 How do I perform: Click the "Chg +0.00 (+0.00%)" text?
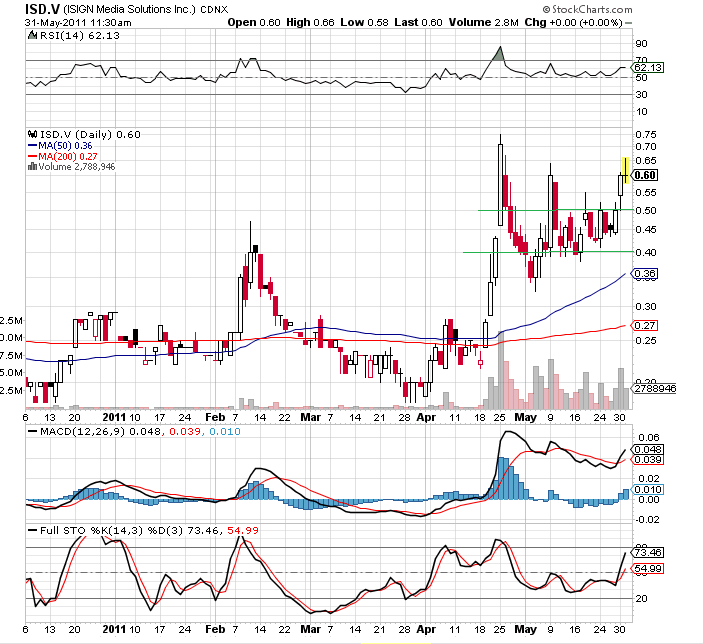point(573,22)
